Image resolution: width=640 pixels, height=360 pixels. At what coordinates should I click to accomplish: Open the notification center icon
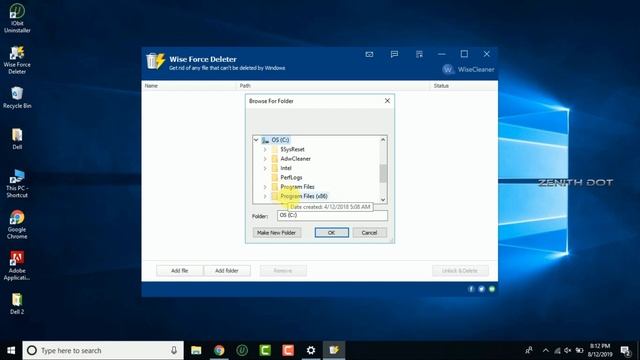tap(625, 350)
